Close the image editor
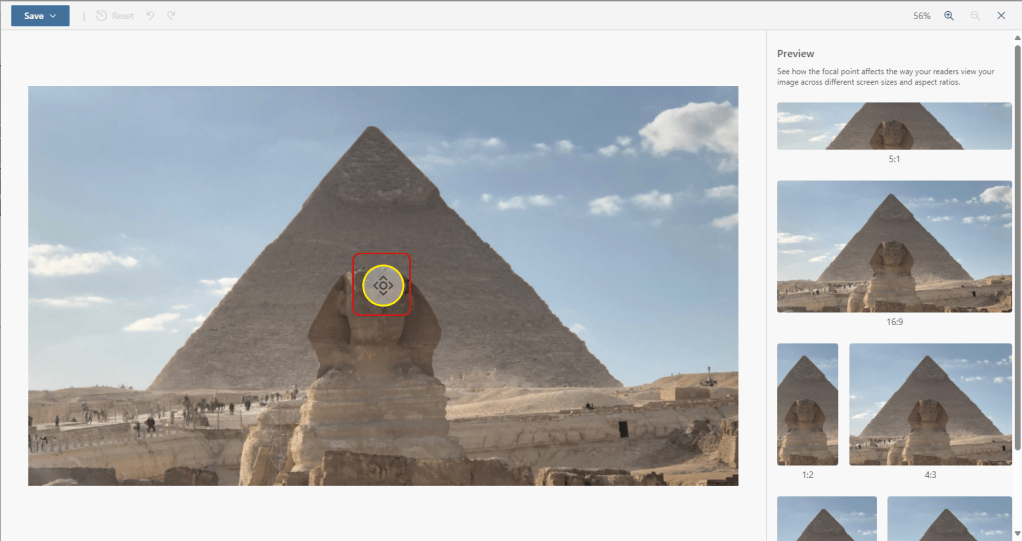The image size is (1022, 541). coord(1001,16)
